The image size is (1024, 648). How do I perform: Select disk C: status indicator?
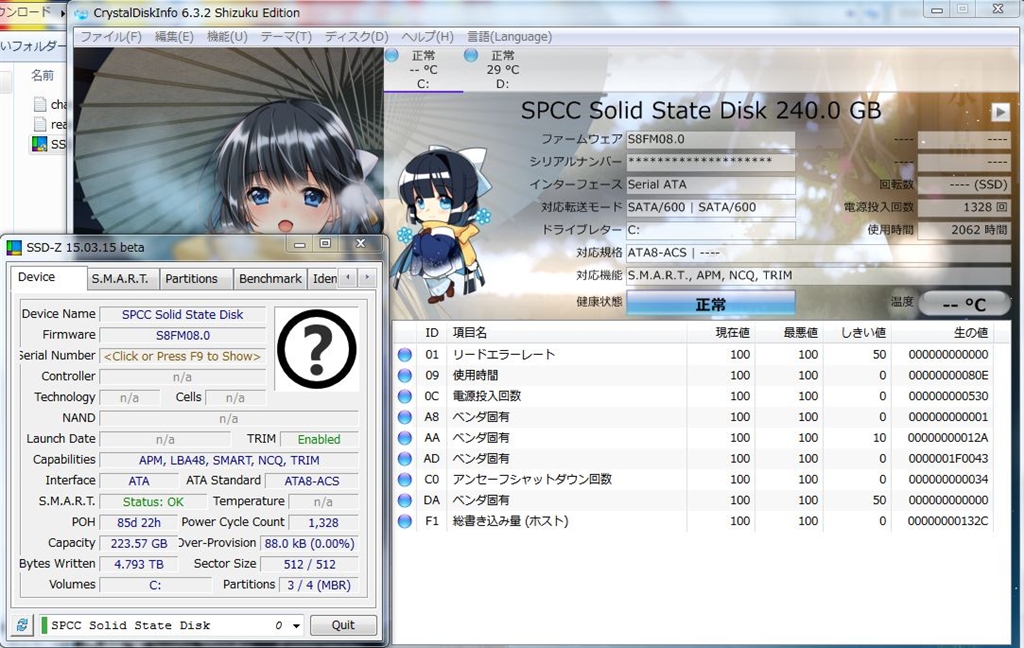pos(423,69)
